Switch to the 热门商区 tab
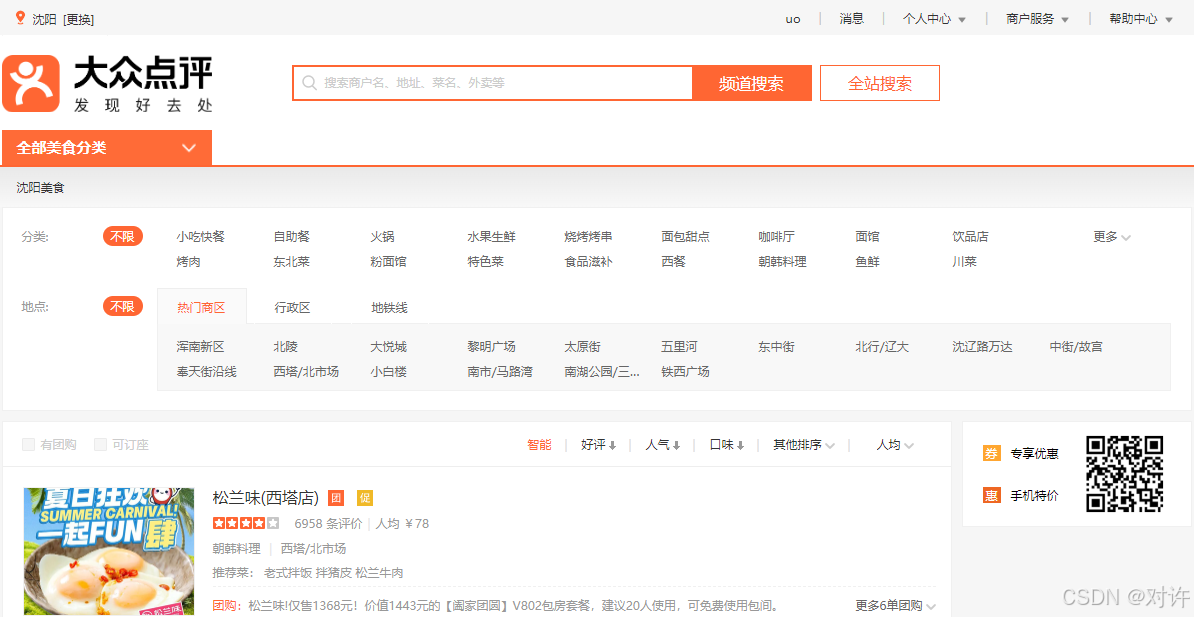1194x617 pixels. [202, 308]
